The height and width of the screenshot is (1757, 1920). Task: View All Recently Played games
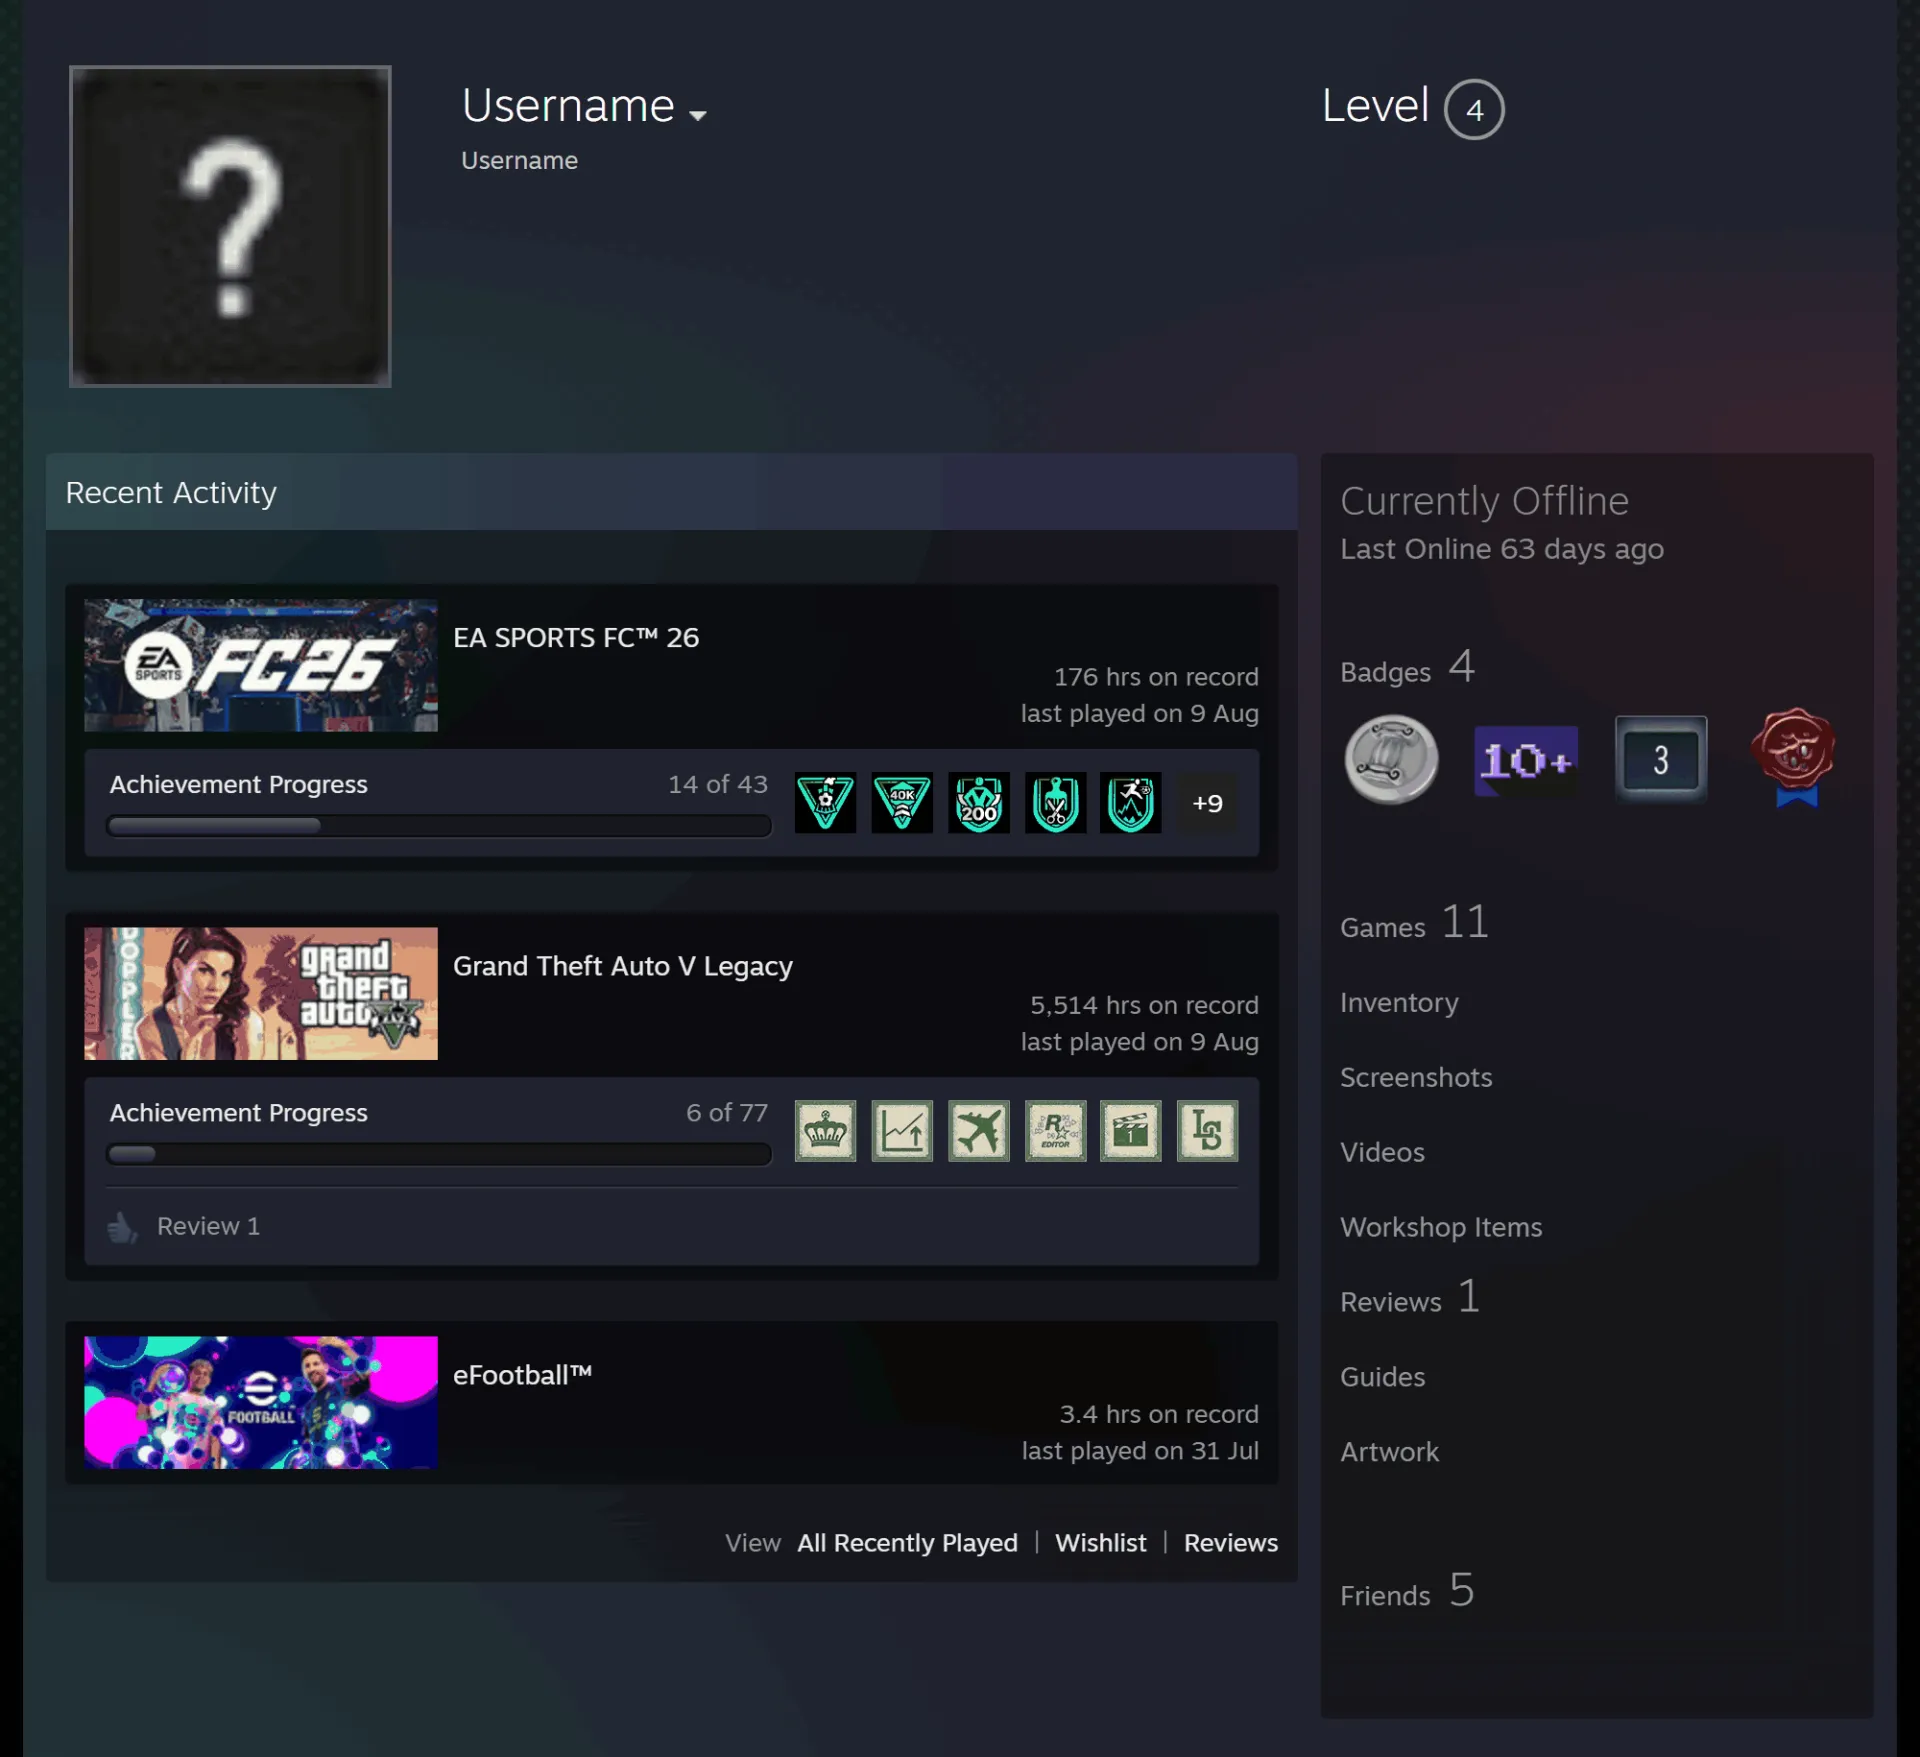[907, 1543]
